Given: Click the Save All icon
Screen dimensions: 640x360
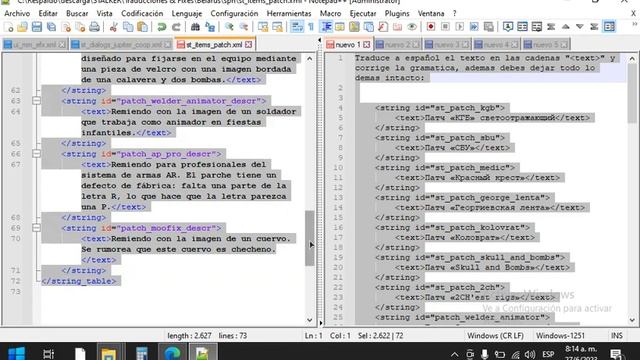Looking at the screenshot, I should tap(51, 27).
